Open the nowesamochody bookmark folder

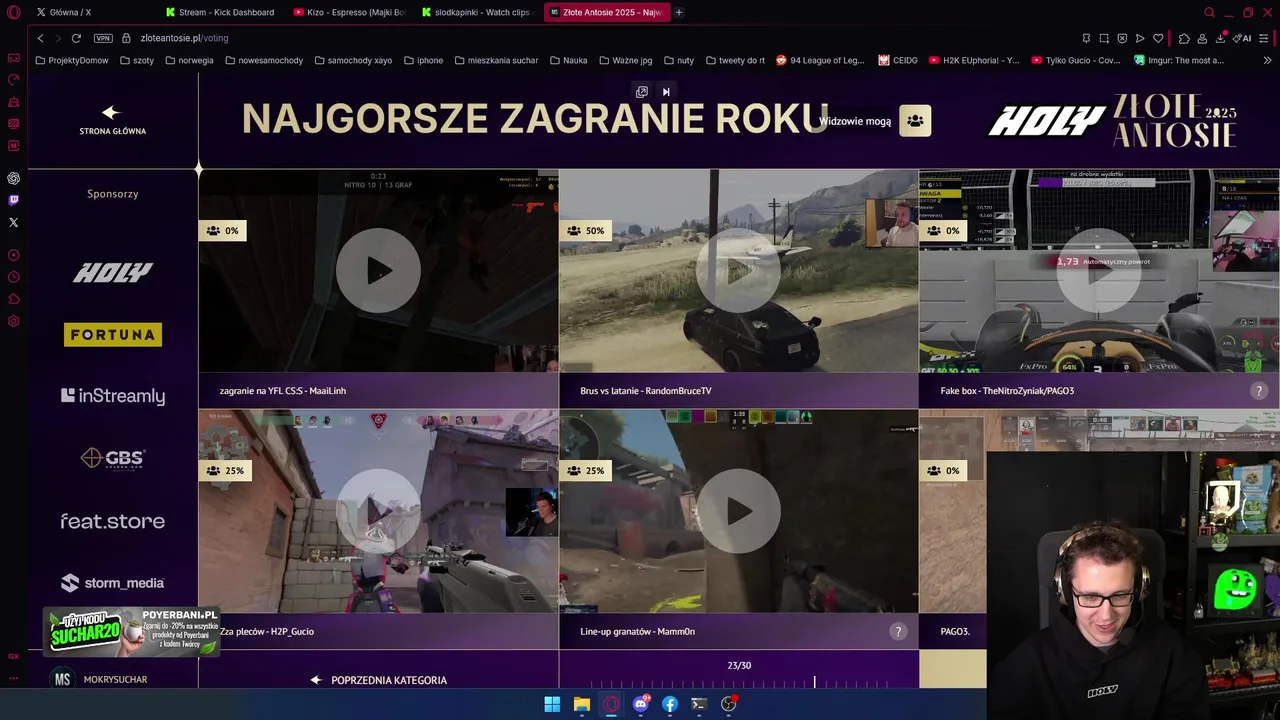264,60
